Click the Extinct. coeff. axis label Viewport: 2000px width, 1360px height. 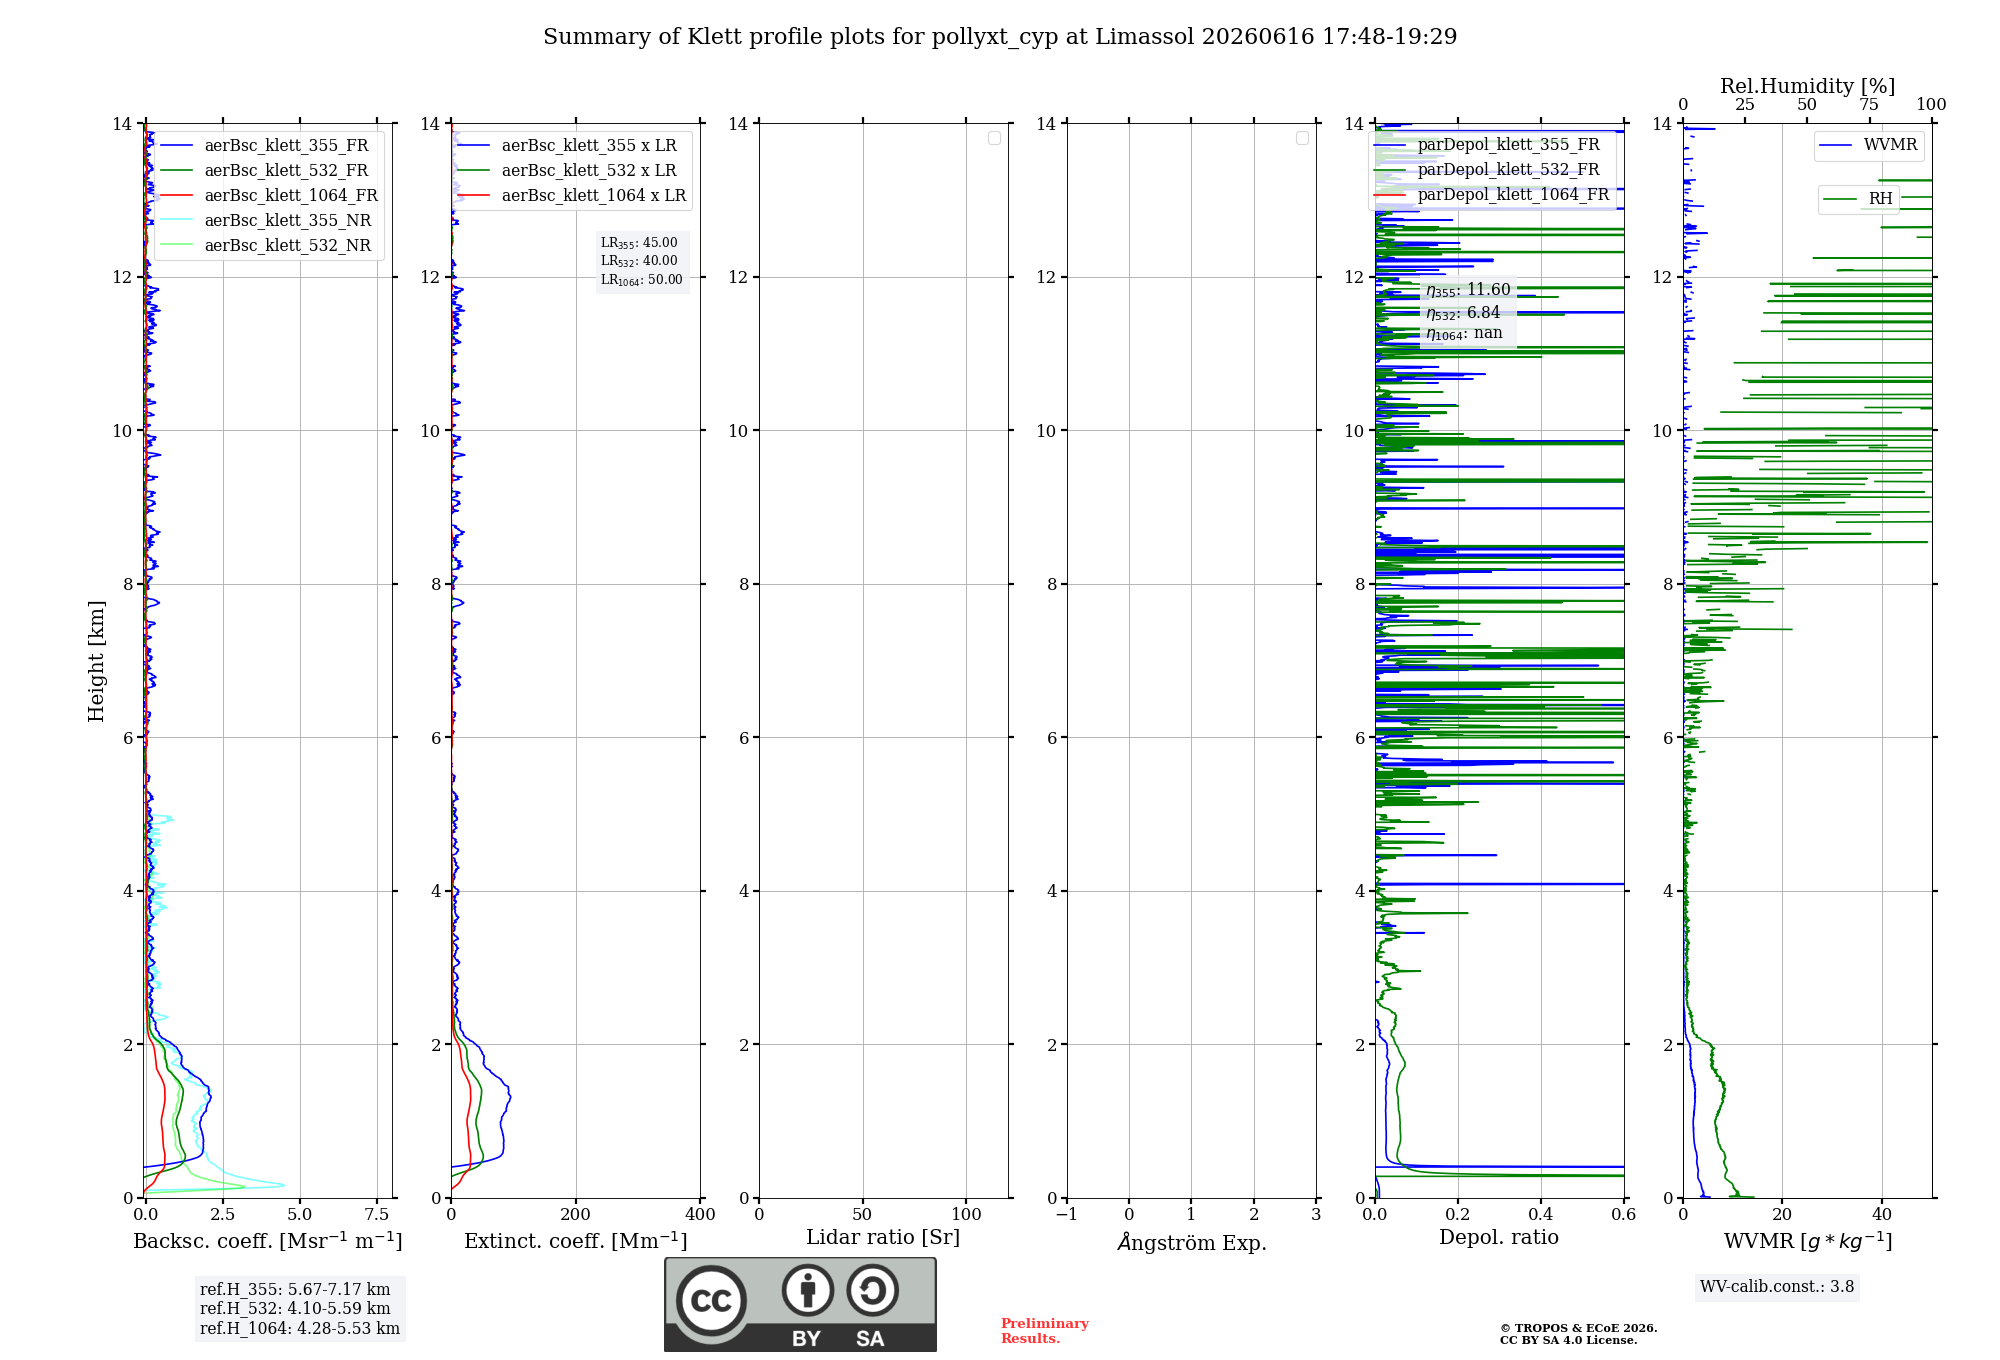576,1240
